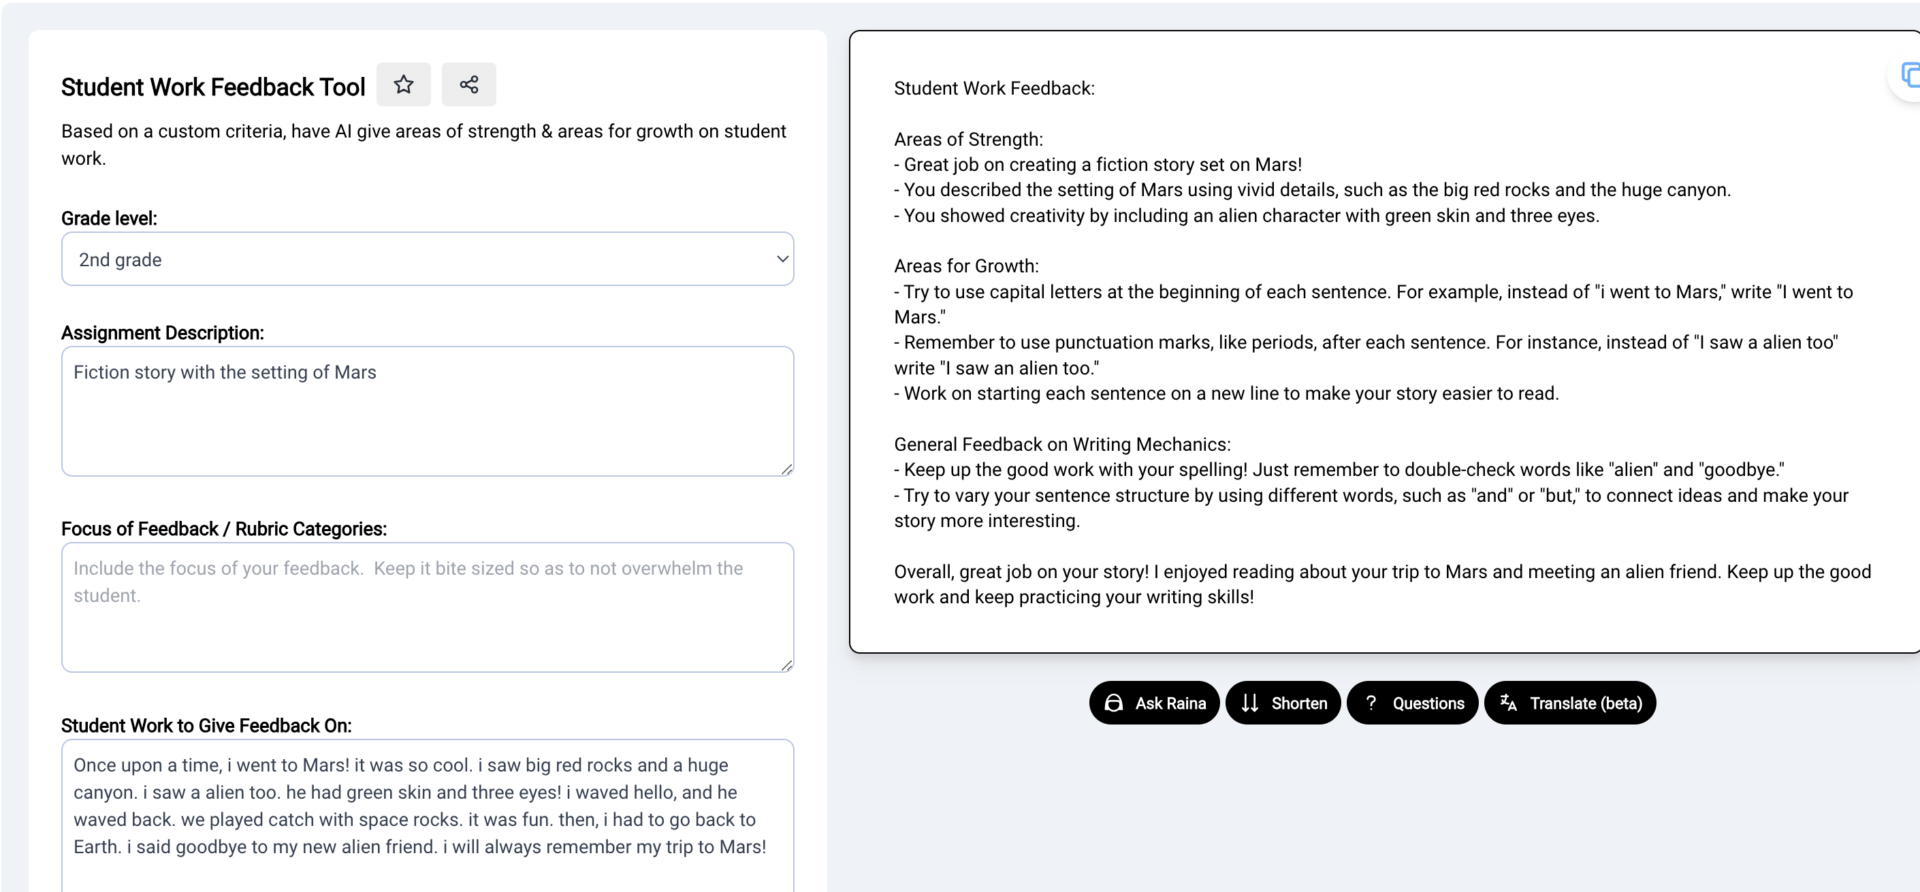
Task: Click the down-arrows icon on Shorten
Action: pyautogui.click(x=1249, y=703)
